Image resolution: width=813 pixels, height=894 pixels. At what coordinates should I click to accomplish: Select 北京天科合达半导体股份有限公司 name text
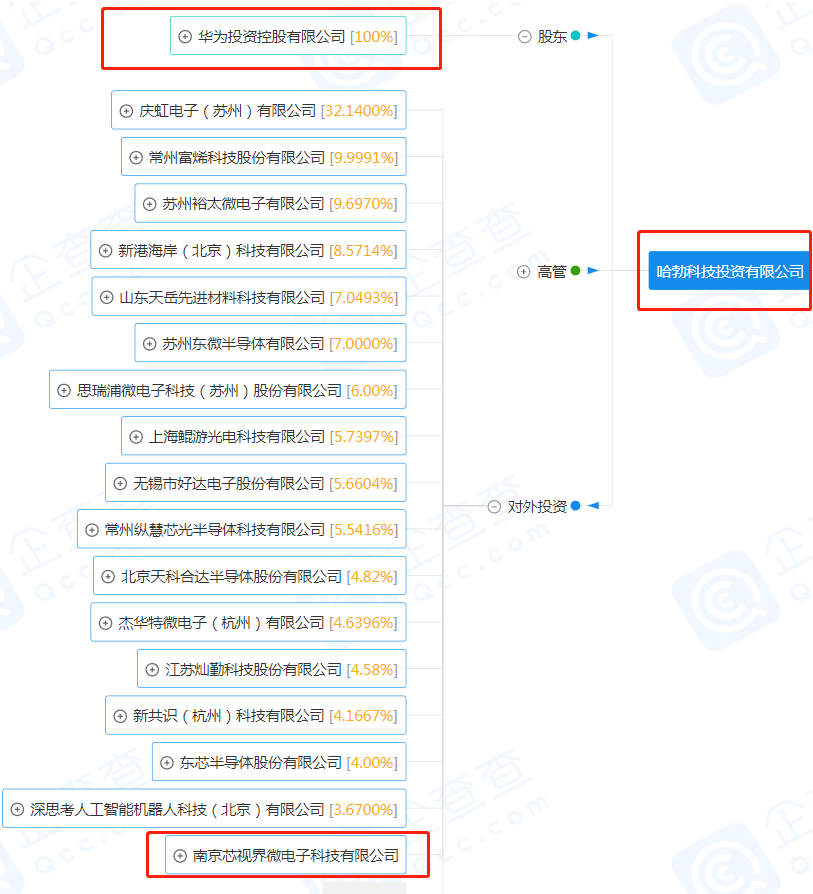click(x=231, y=576)
